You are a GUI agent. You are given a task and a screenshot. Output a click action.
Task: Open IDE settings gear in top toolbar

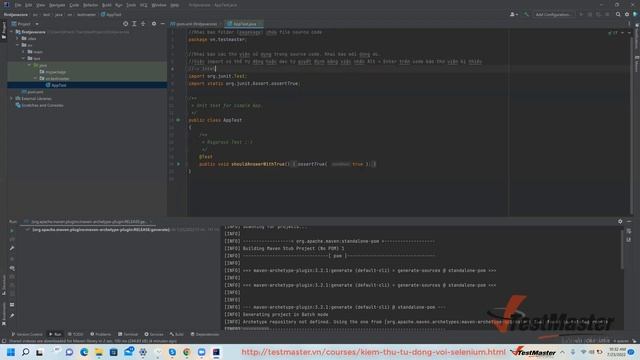click(627, 14)
